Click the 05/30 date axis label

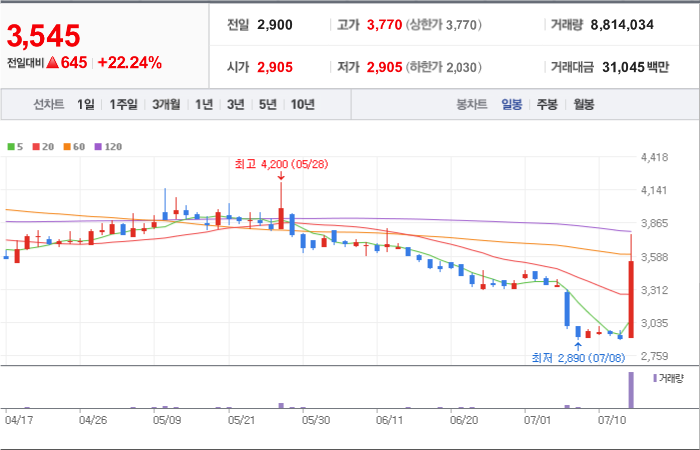[x=316, y=420]
